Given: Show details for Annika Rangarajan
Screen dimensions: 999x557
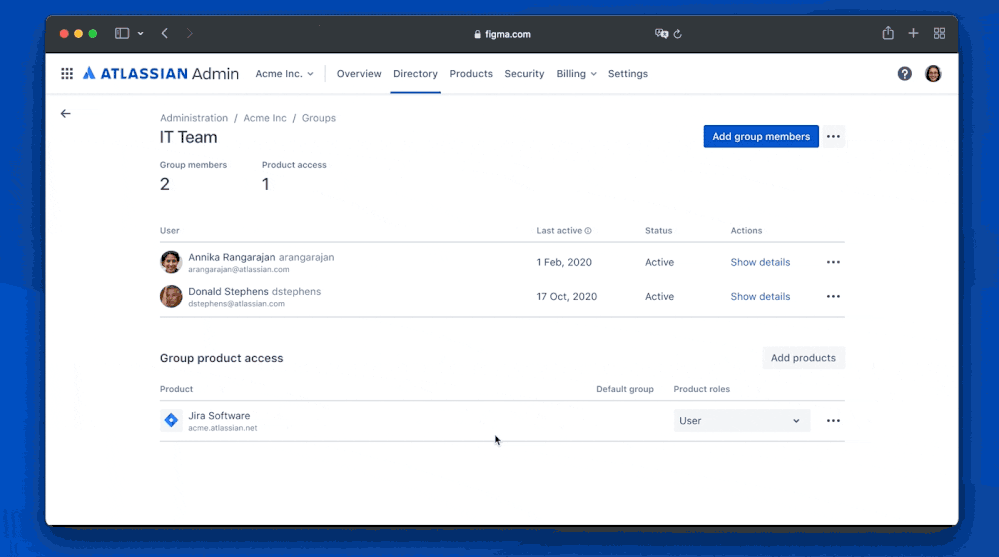Looking at the screenshot, I should point(760,262).
